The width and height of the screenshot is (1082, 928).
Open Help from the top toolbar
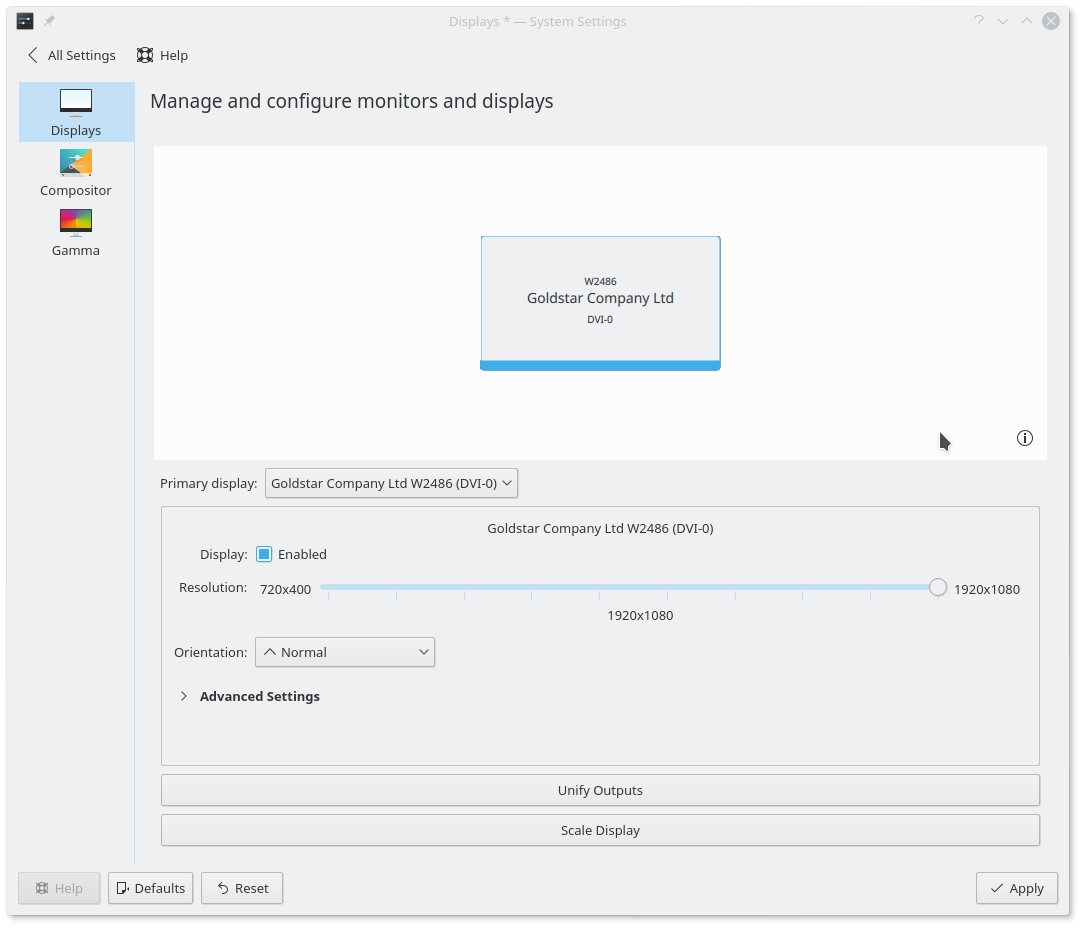pos(162,55)
